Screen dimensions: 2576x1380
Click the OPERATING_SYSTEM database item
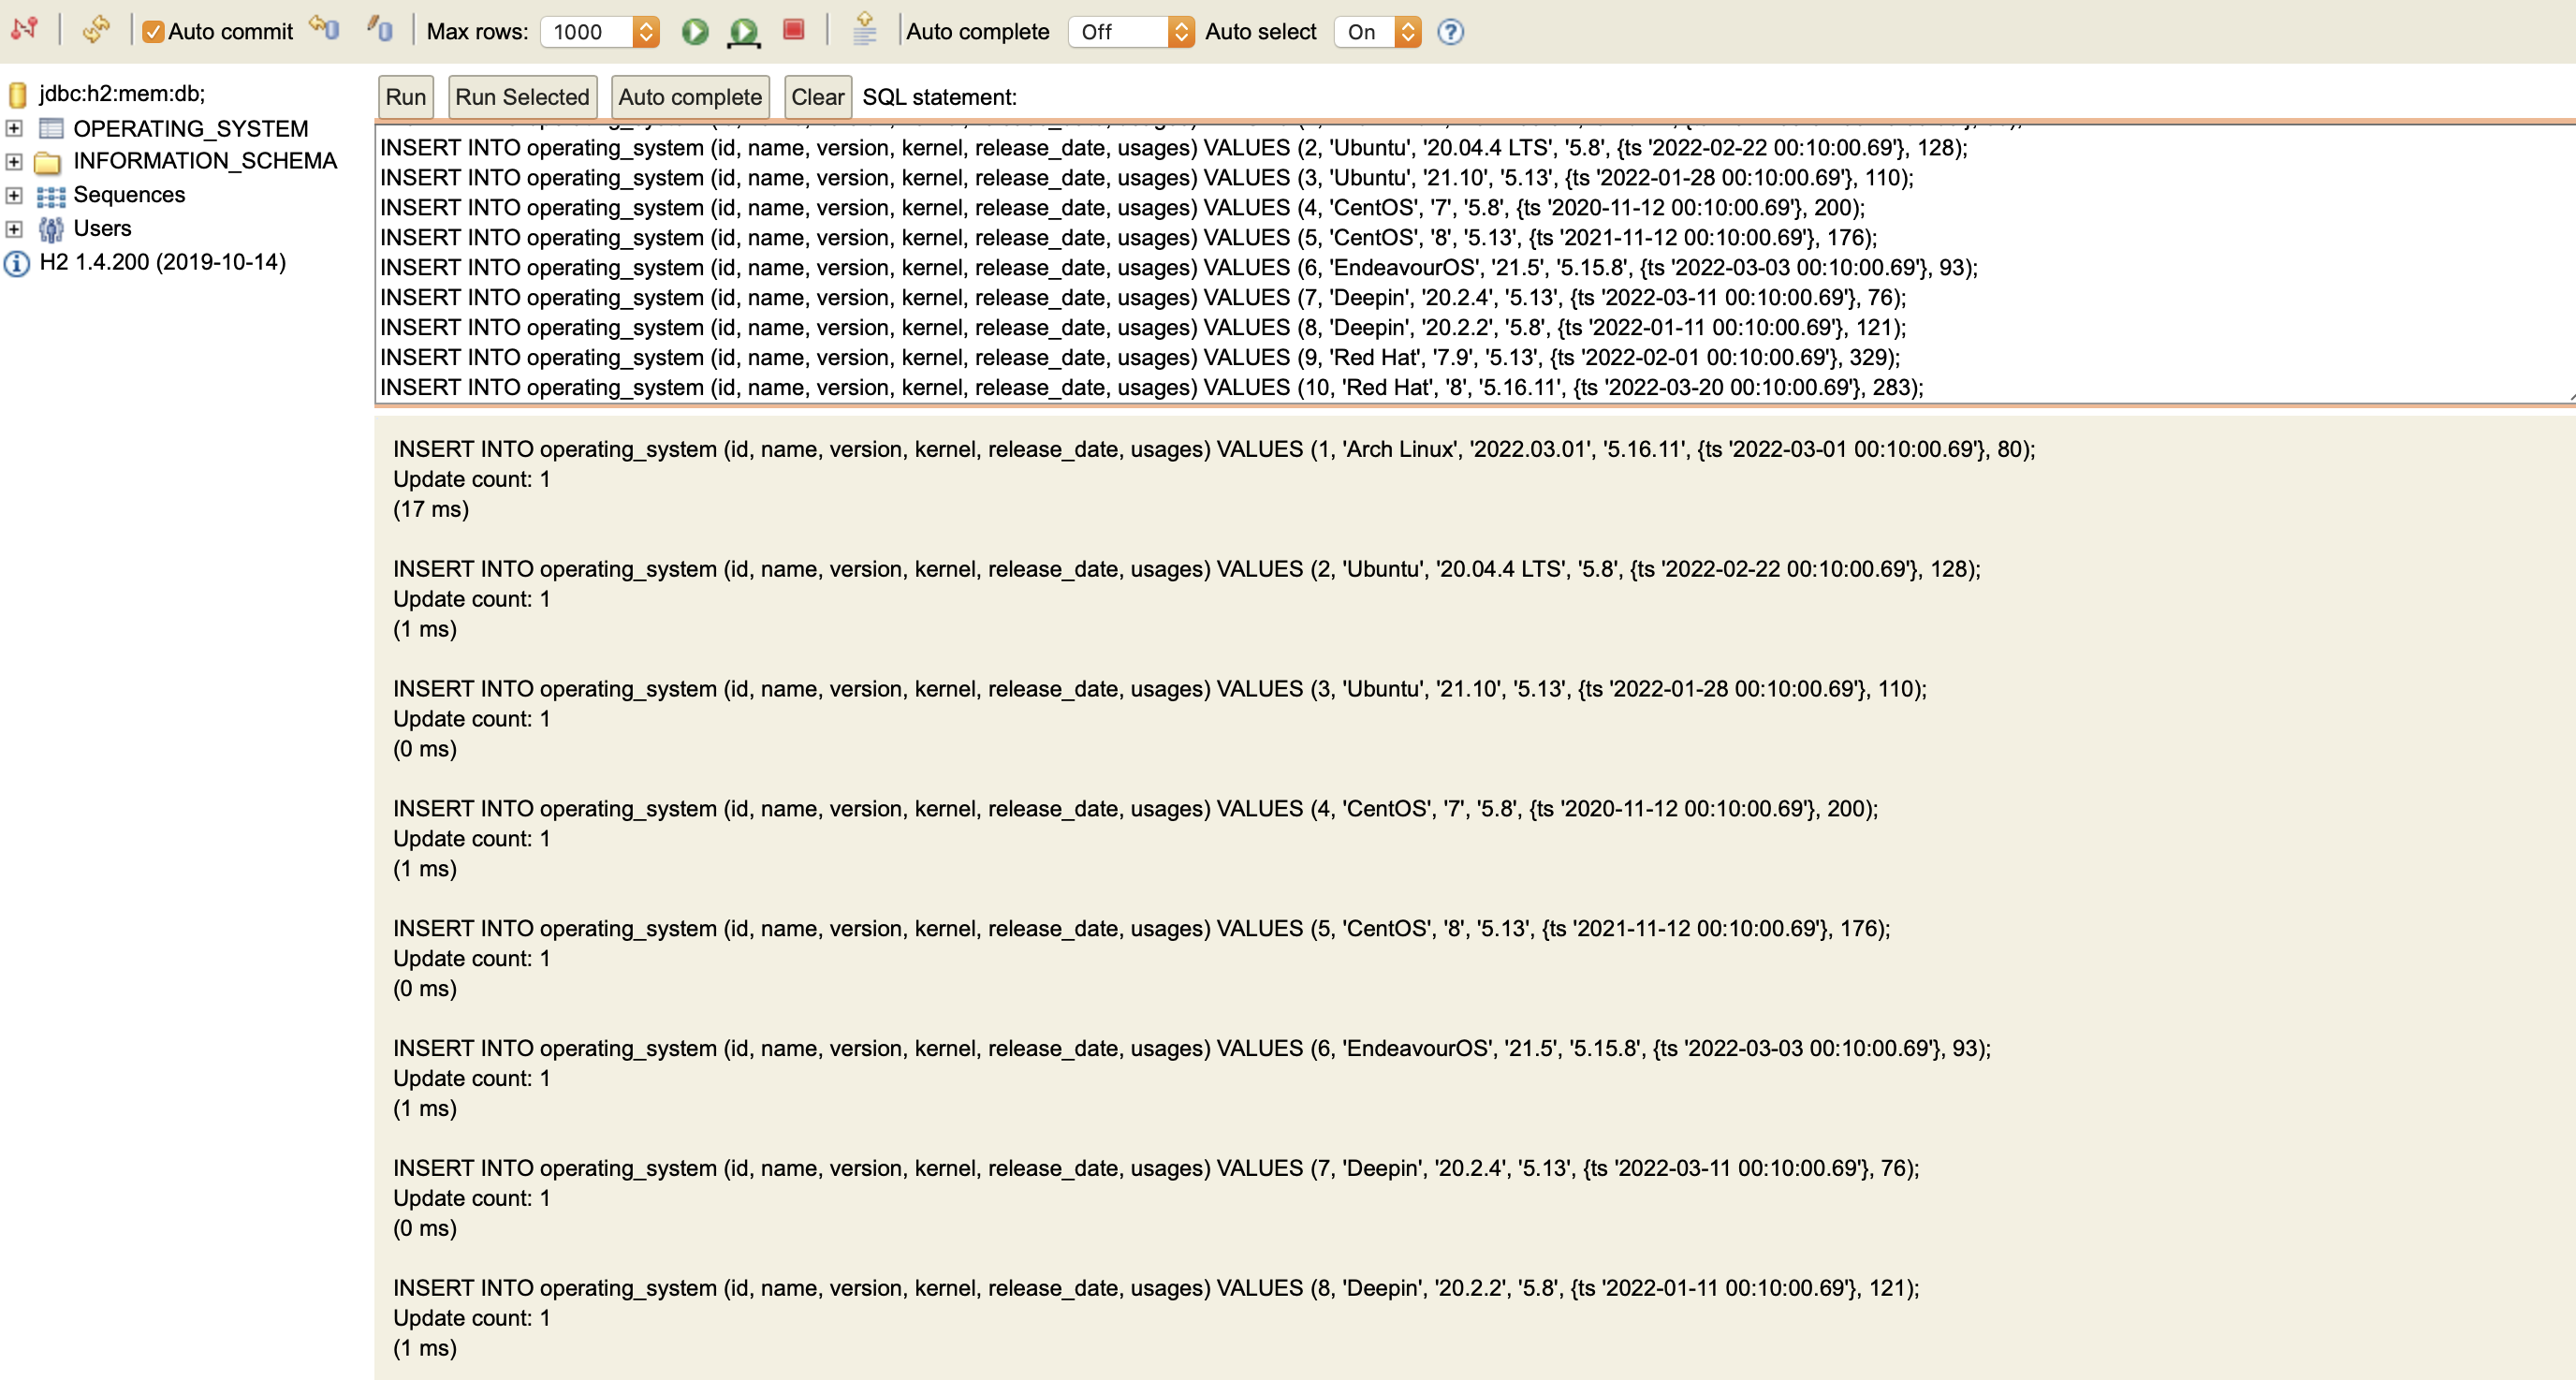pos(191,126)
